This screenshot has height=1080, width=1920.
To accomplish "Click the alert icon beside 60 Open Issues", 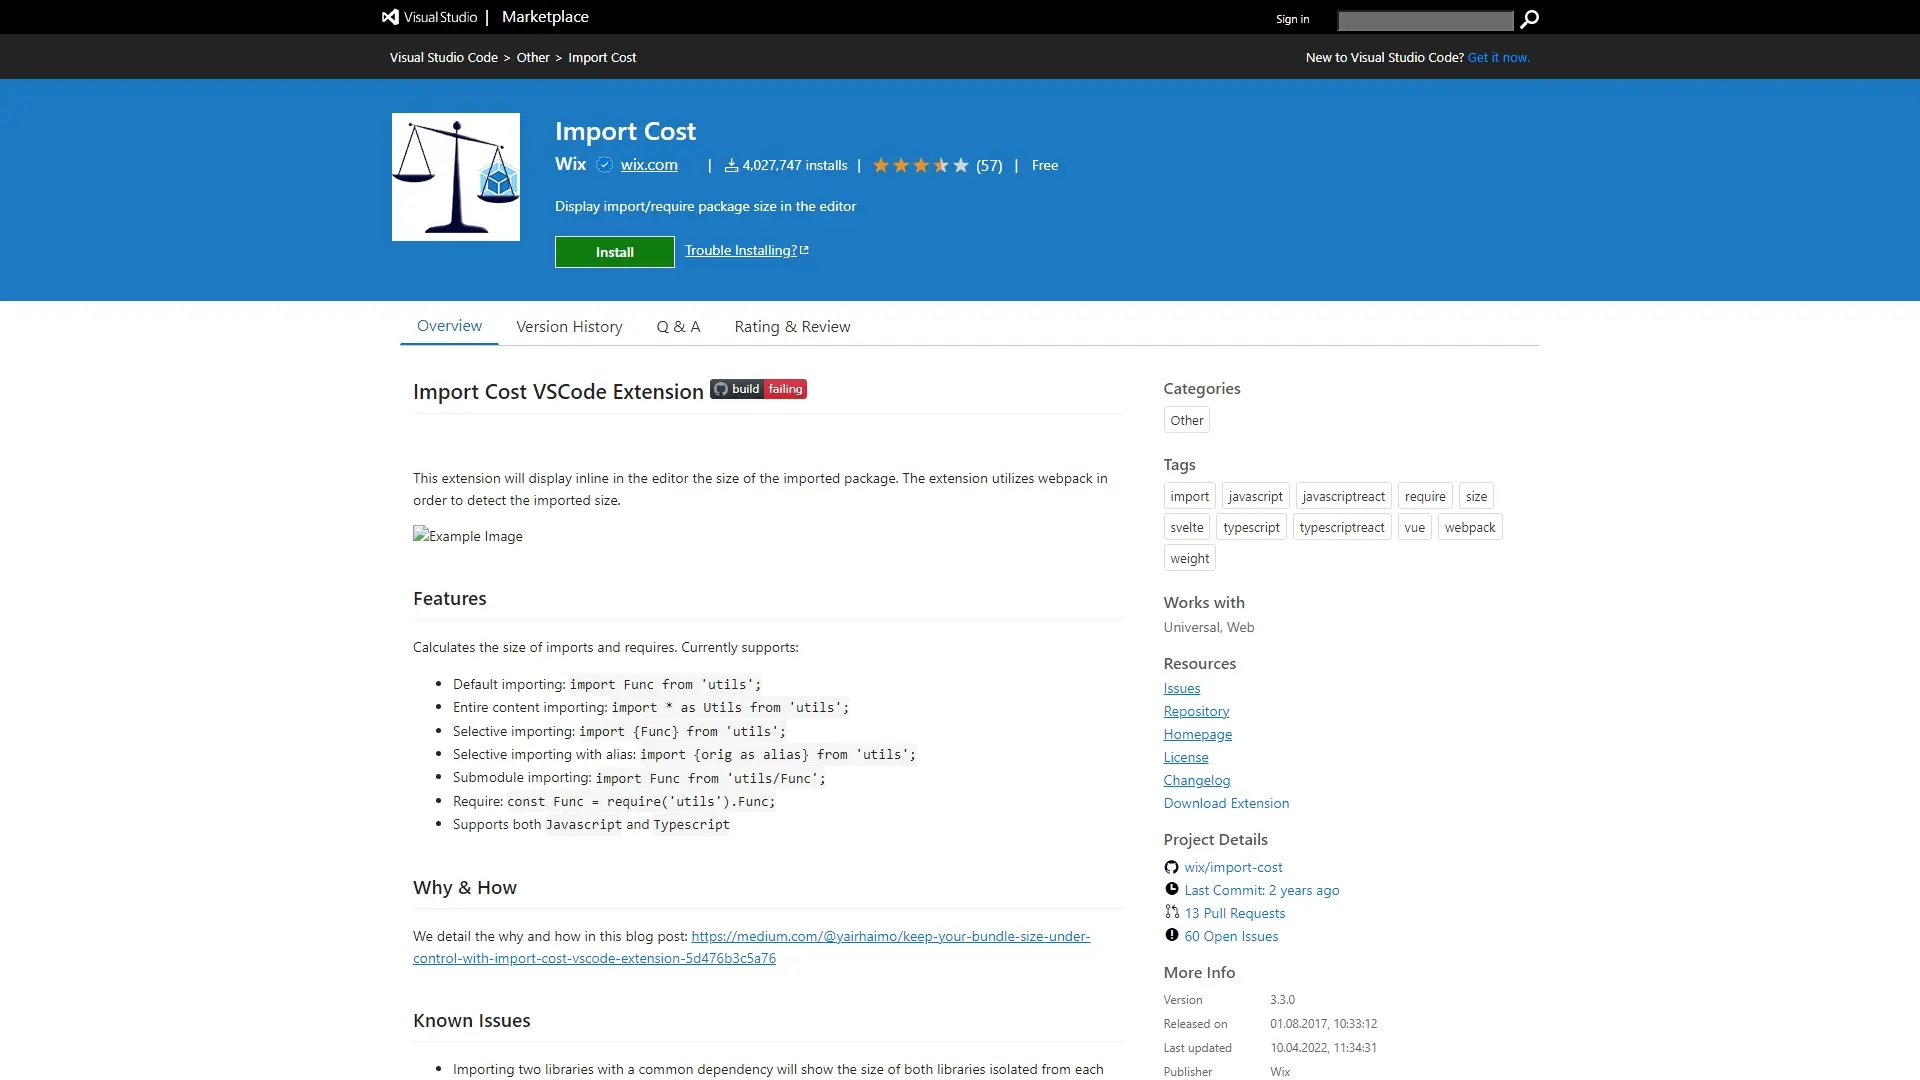I will (1171, 935).
